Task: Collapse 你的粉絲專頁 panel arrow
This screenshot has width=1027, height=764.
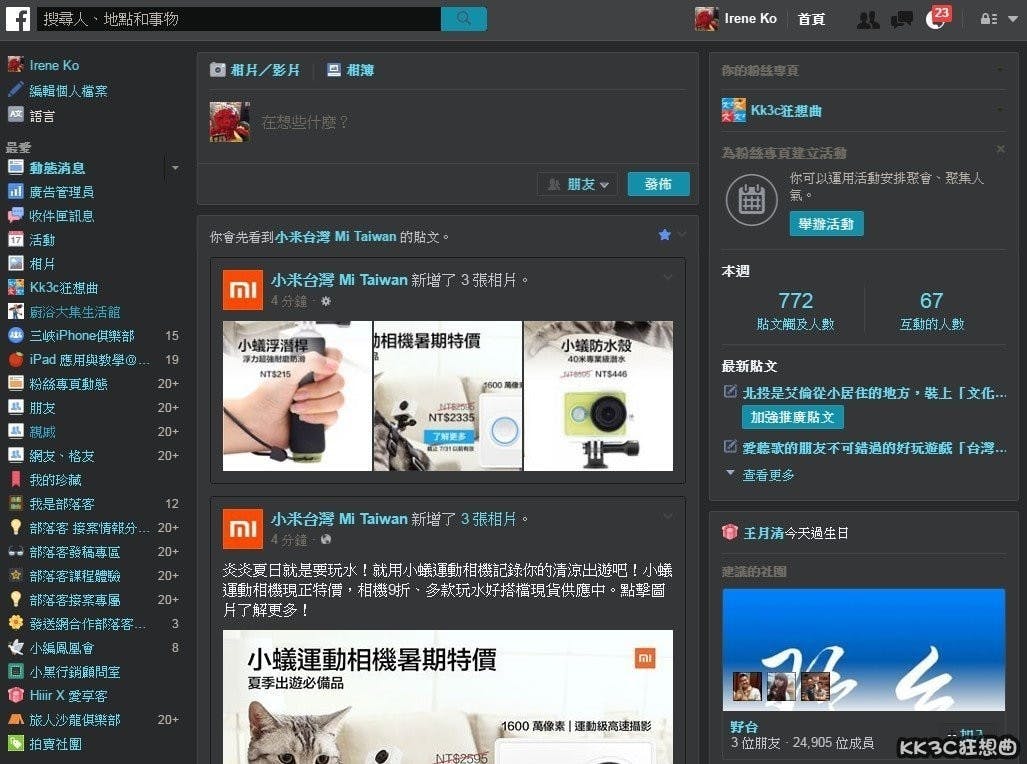Action: [1000, 69]
